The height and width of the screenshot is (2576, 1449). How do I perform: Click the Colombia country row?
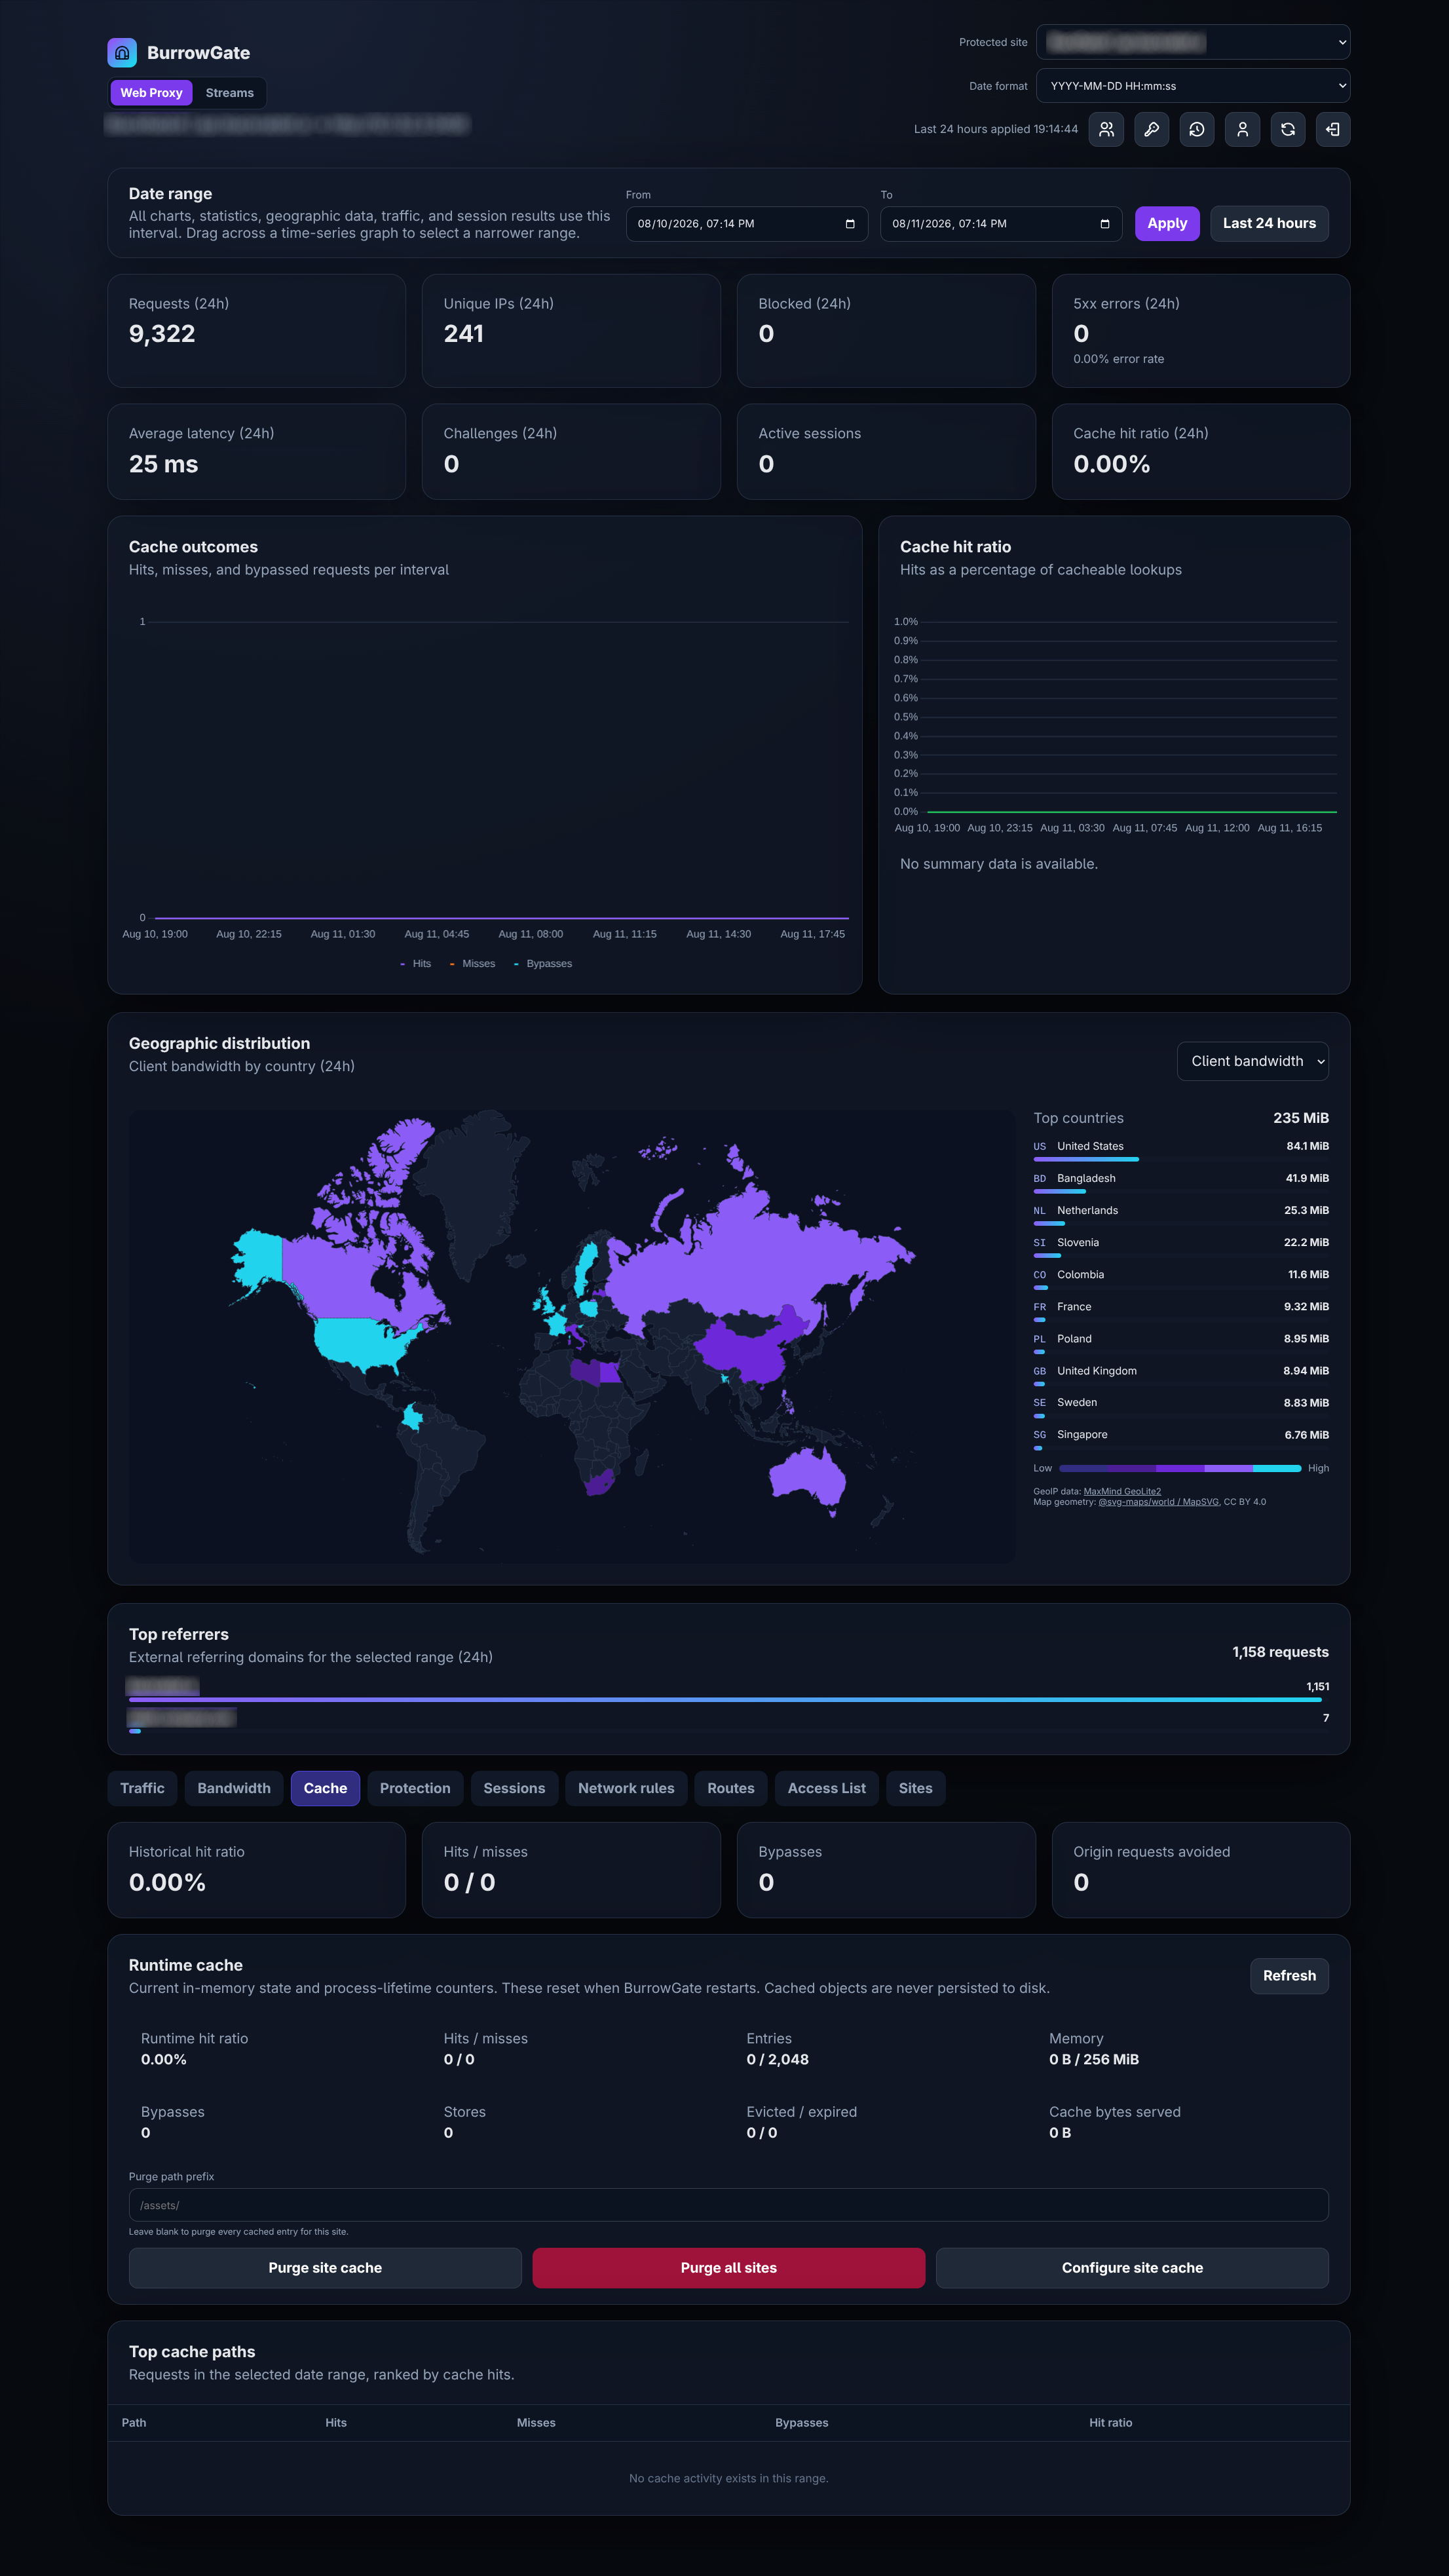(x=1181, y=1278)
